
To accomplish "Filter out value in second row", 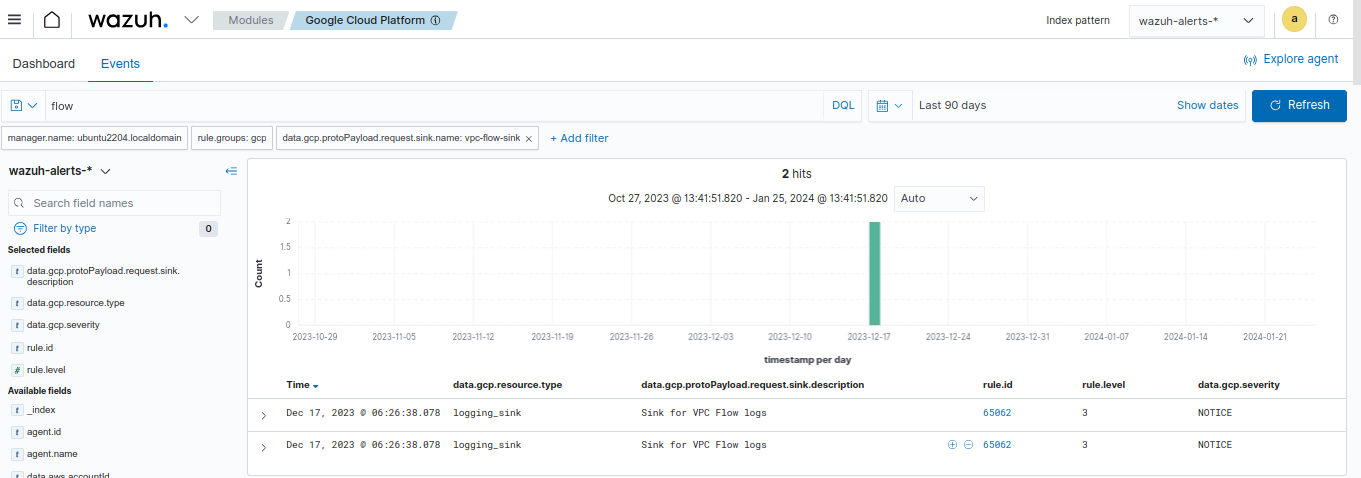I will click(x=968, y=445).
